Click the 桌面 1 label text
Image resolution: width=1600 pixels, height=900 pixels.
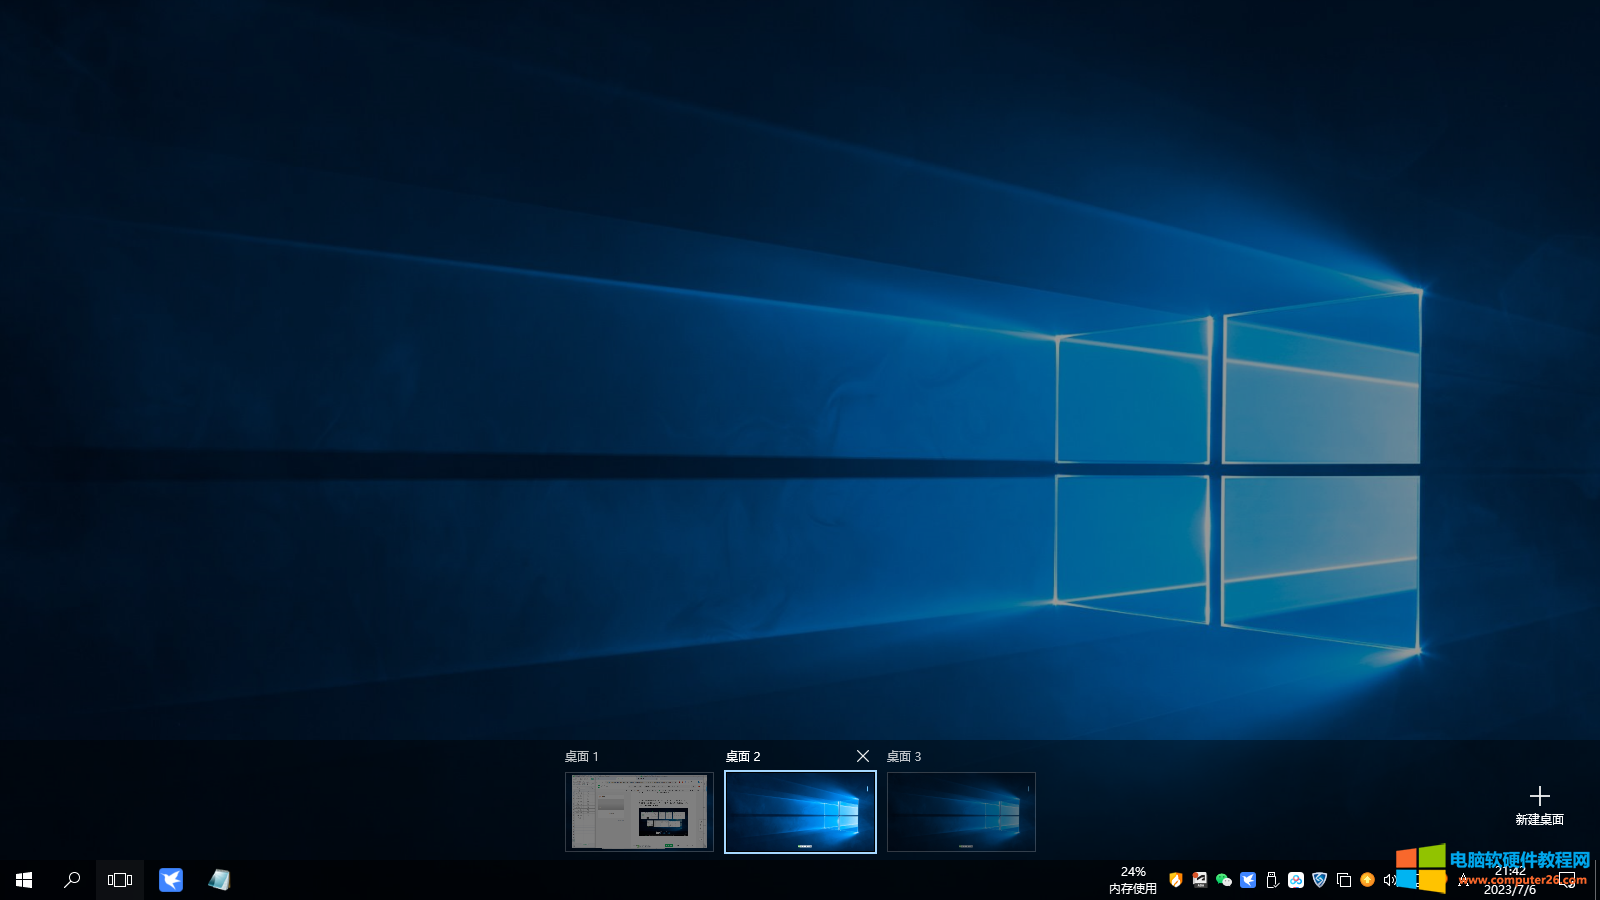point(581,757)
